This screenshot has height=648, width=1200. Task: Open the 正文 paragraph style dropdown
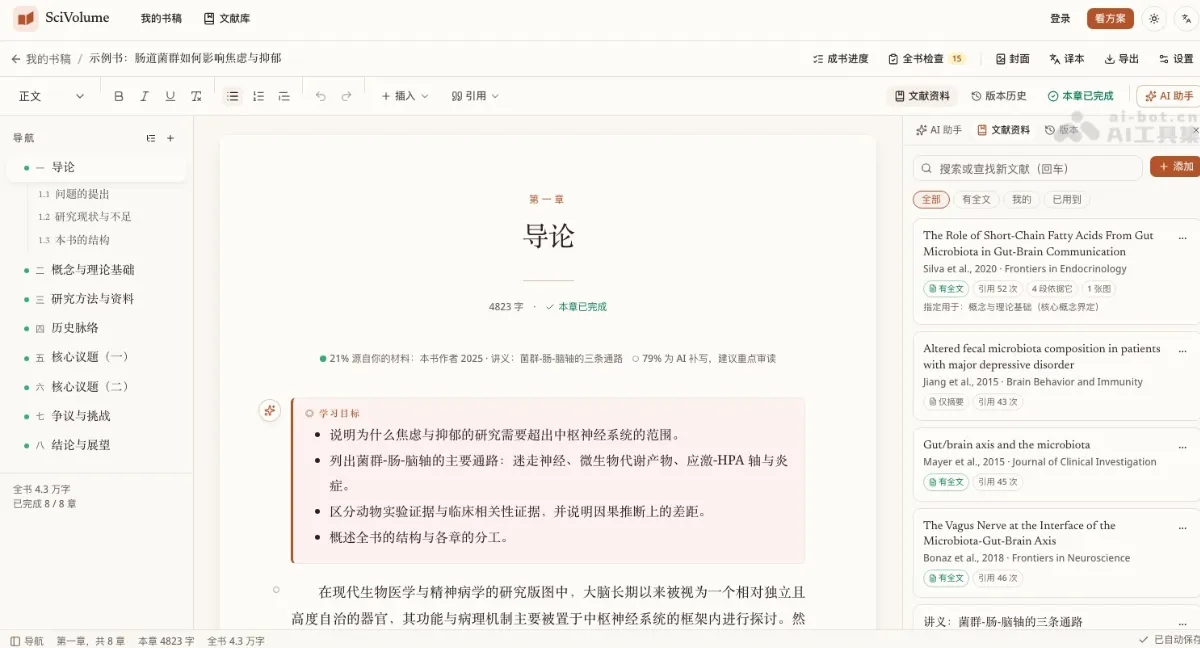52,96
